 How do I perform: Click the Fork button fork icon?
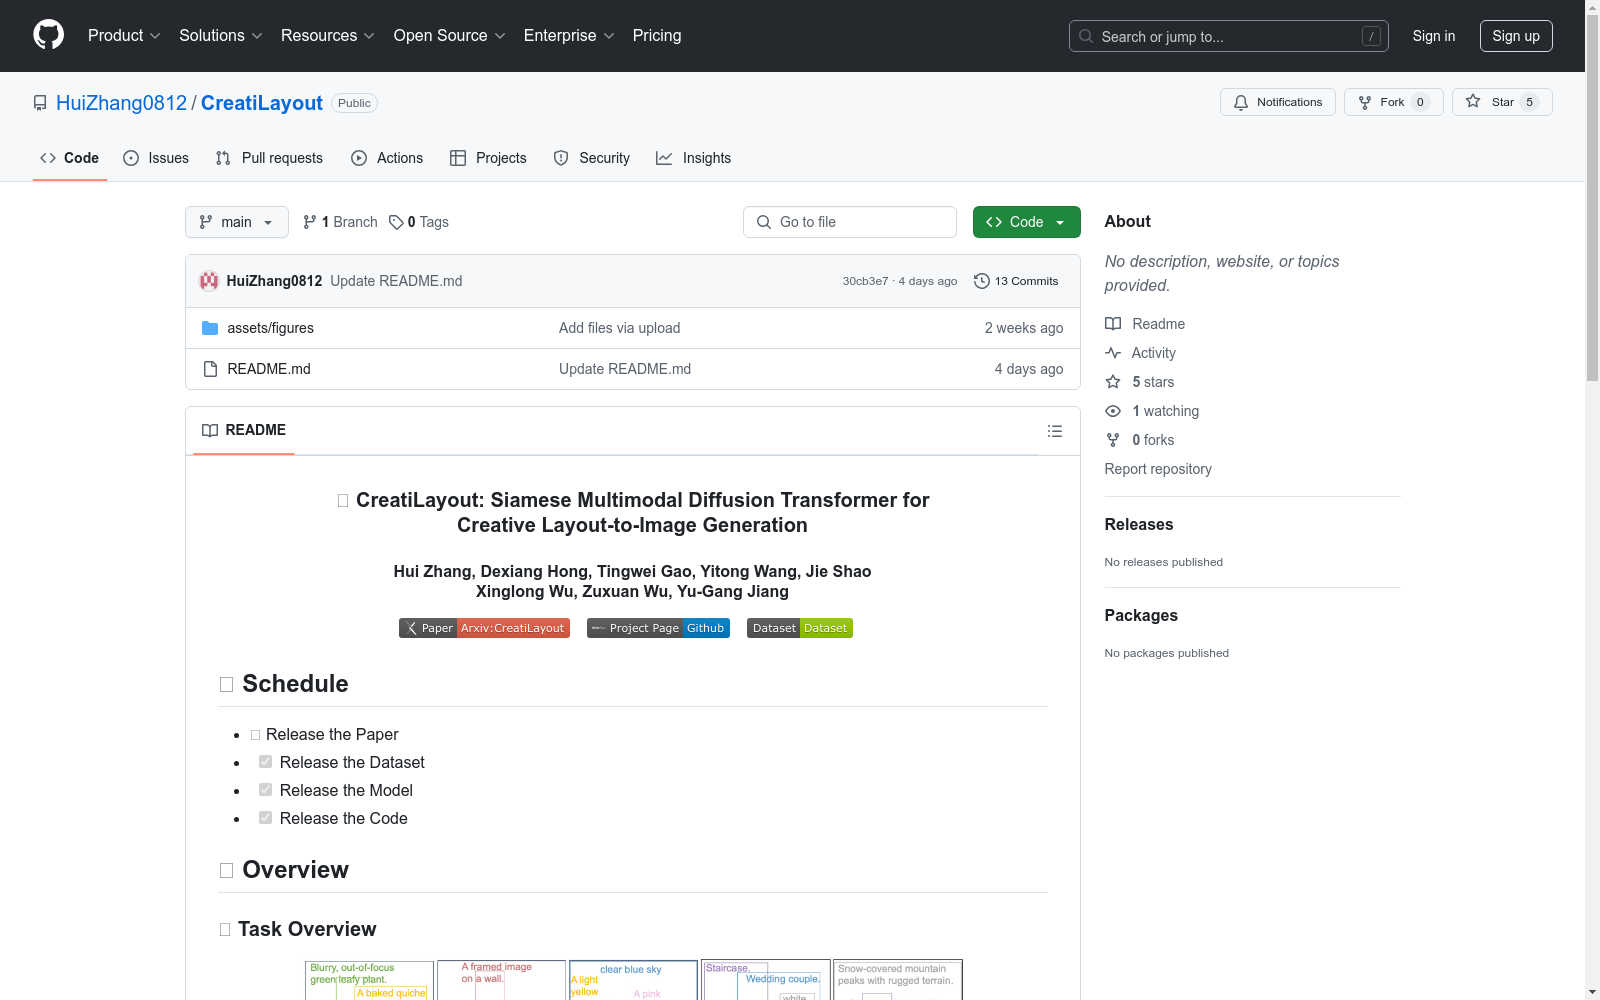coord(1365,102)
